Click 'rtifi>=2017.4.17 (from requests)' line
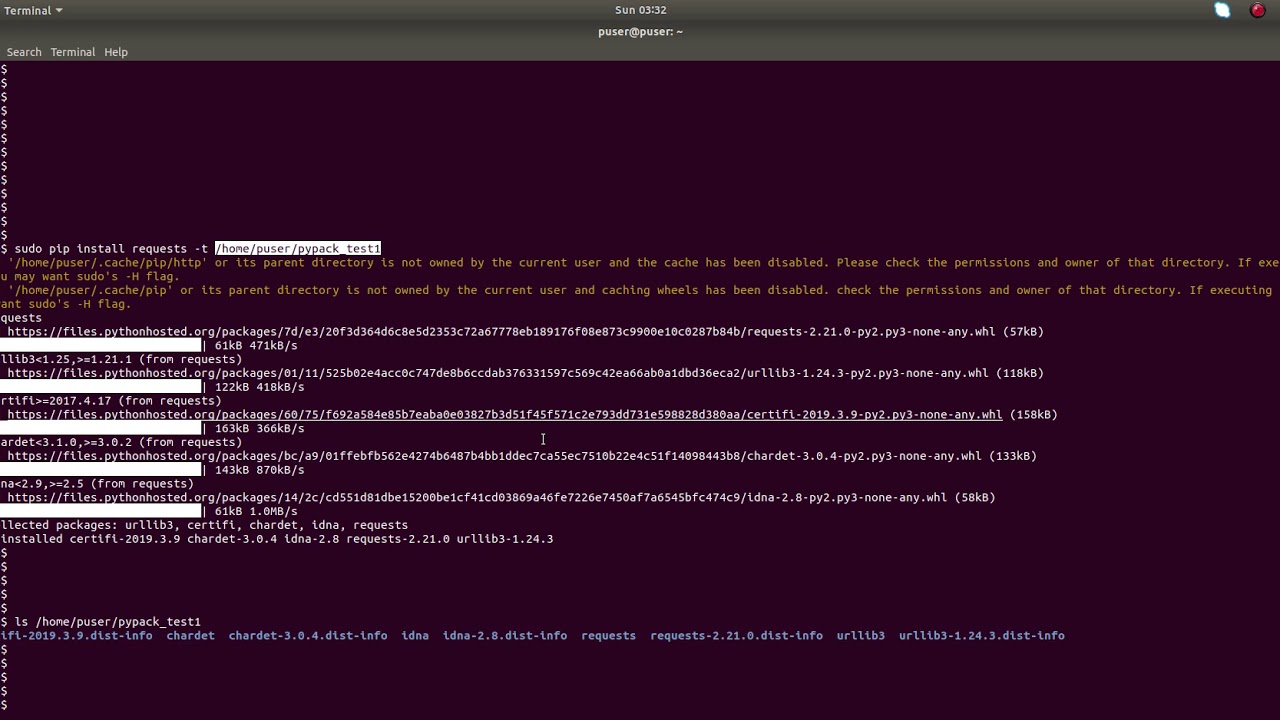 click(111, 401)
